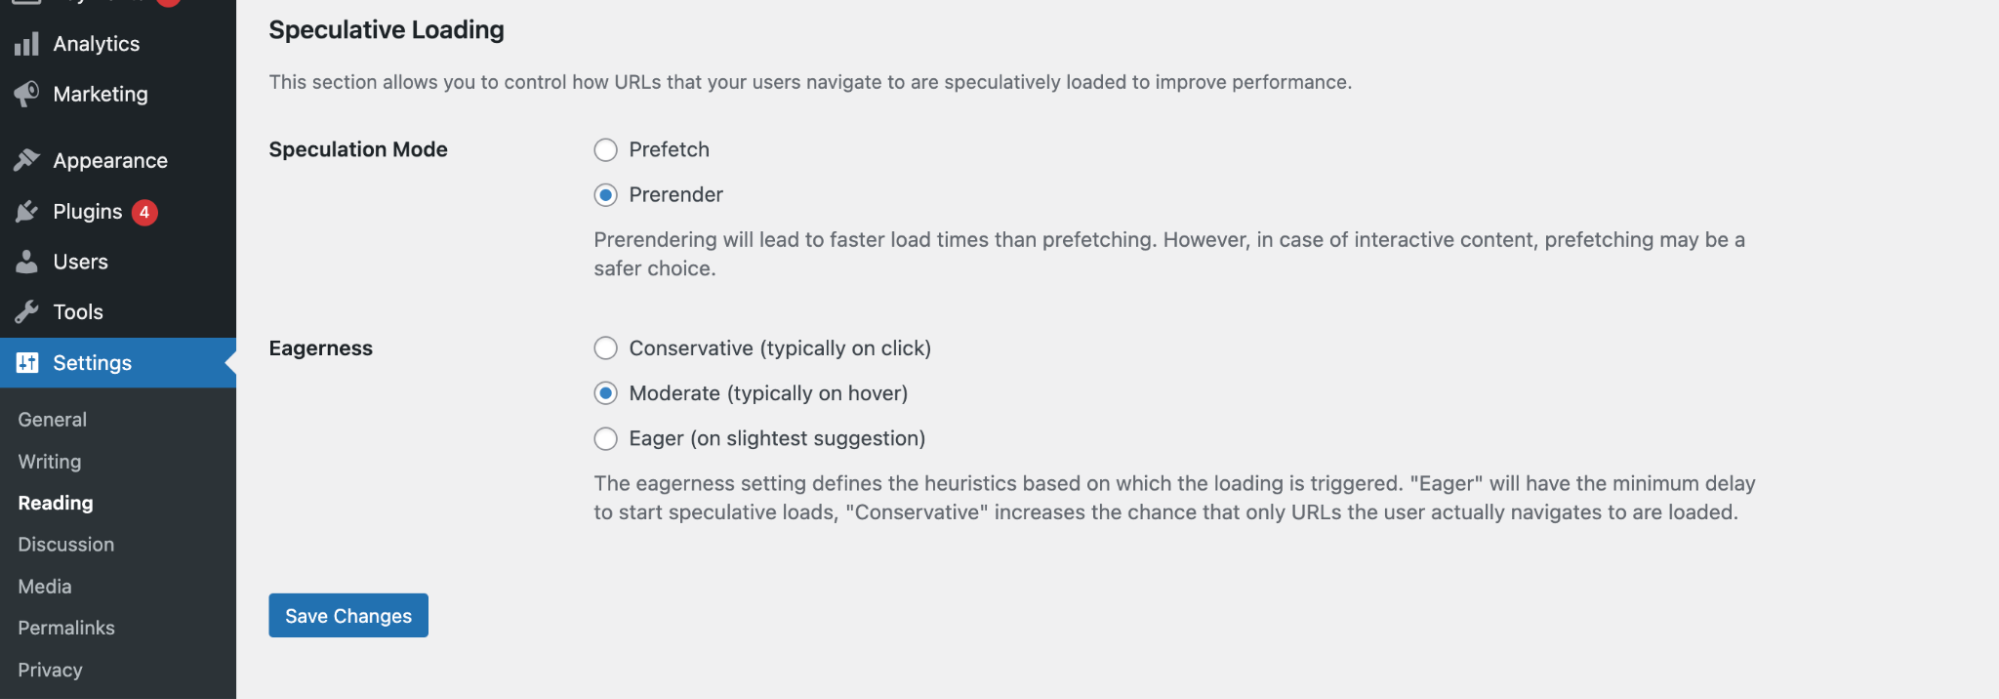Open Discussion settings submenu
The image size is (1999, 699).
[x=66, y=545]
